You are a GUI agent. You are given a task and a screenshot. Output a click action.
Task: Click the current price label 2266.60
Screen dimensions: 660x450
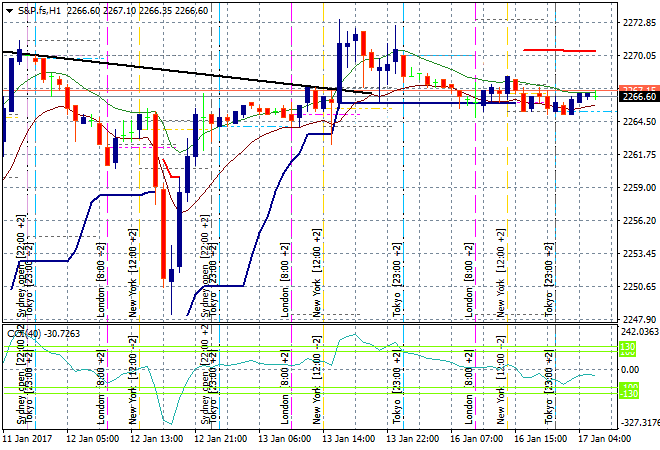[638, 96]
